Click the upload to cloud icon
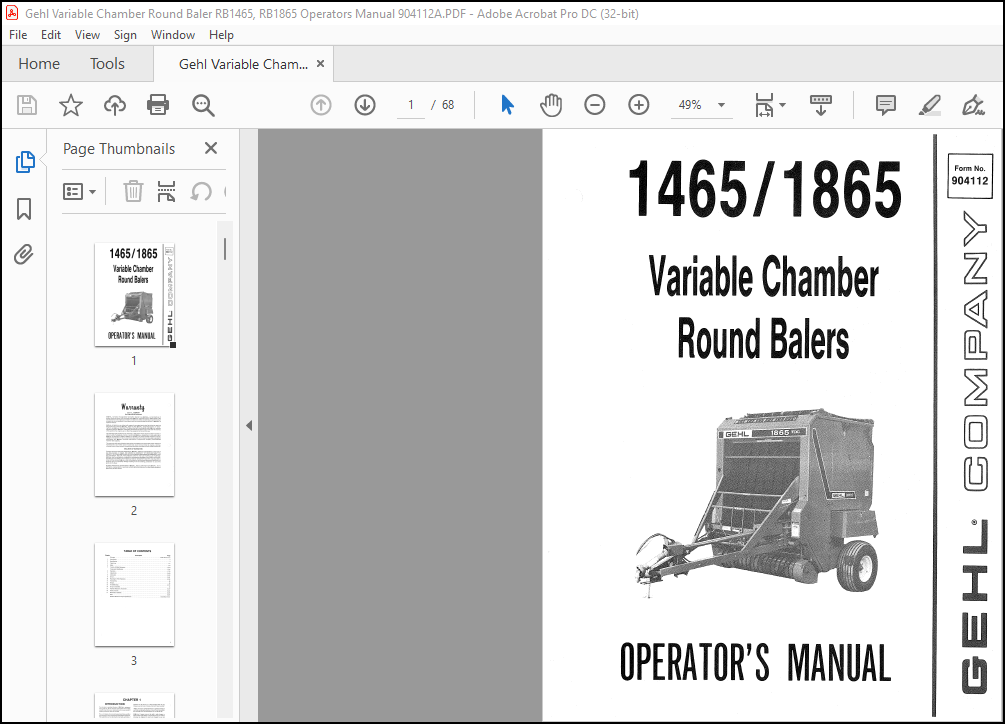 (x=115, y=105)
